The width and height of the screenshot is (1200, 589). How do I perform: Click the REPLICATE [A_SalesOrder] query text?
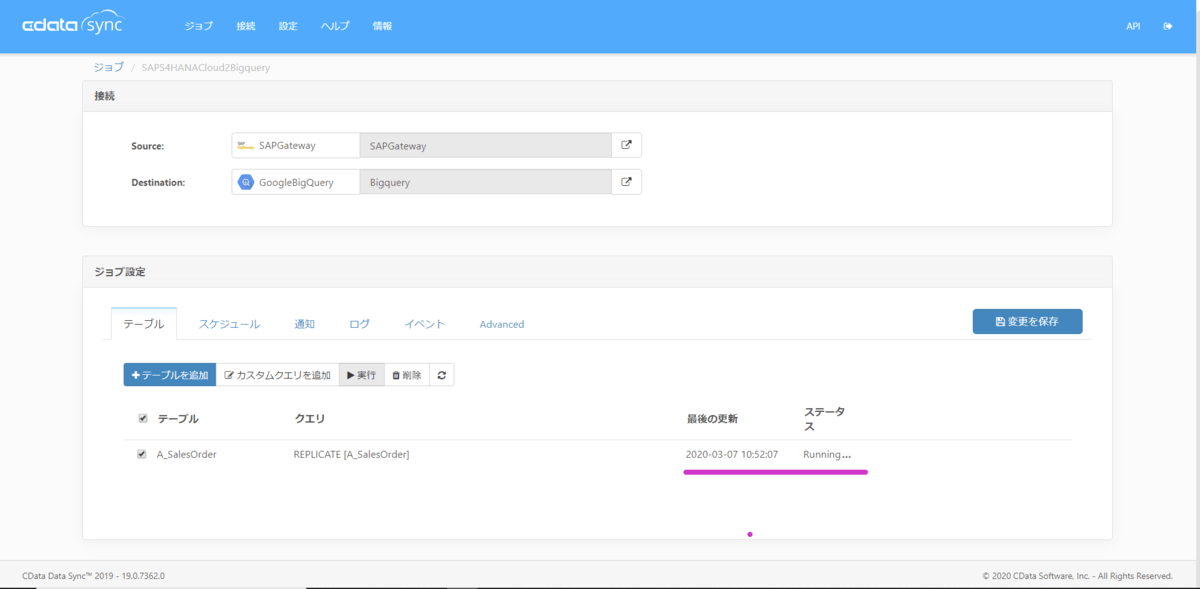pos(351,454)
